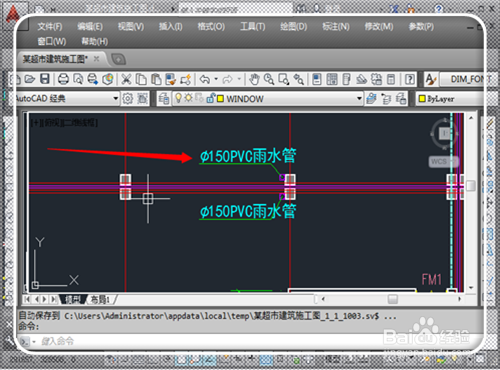The height and width of the screenshot is (370, 500).
Task: Undo last action arrow icon
Action: (205, 79)
